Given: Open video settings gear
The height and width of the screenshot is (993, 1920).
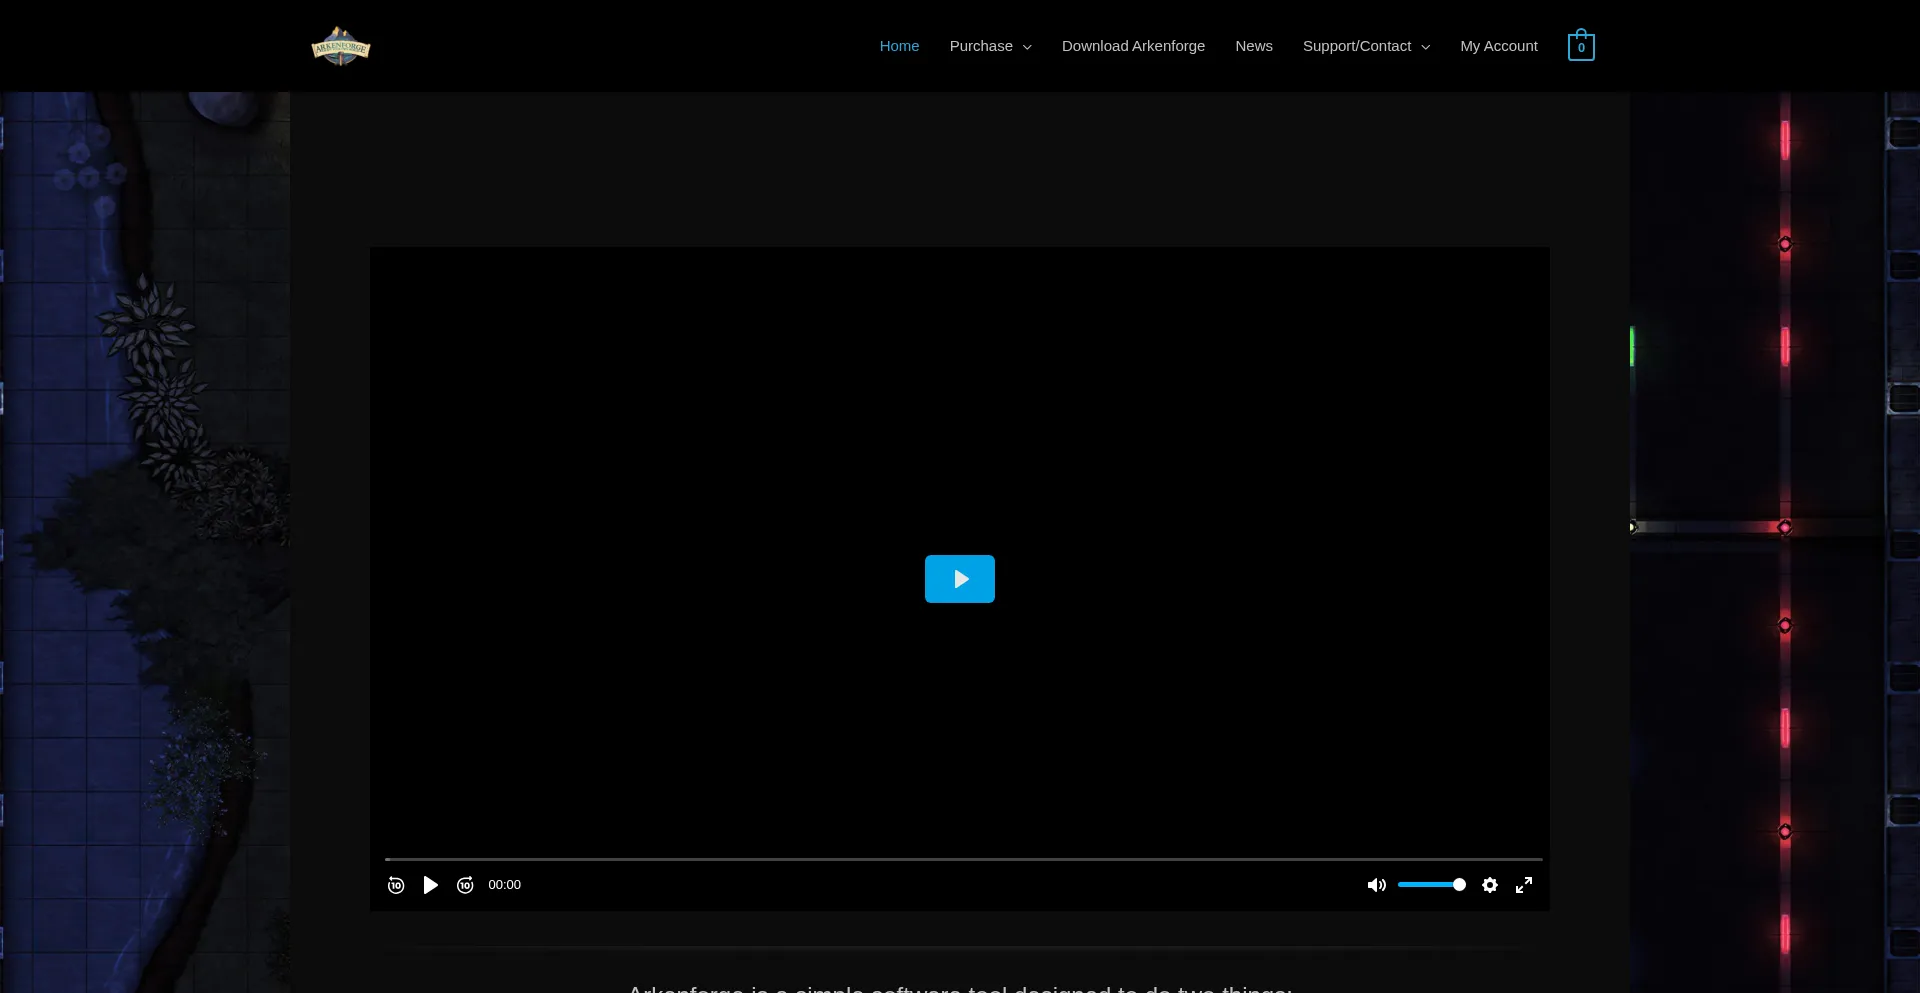Looking at the screenshot, I should click(x=1490, y=885).
